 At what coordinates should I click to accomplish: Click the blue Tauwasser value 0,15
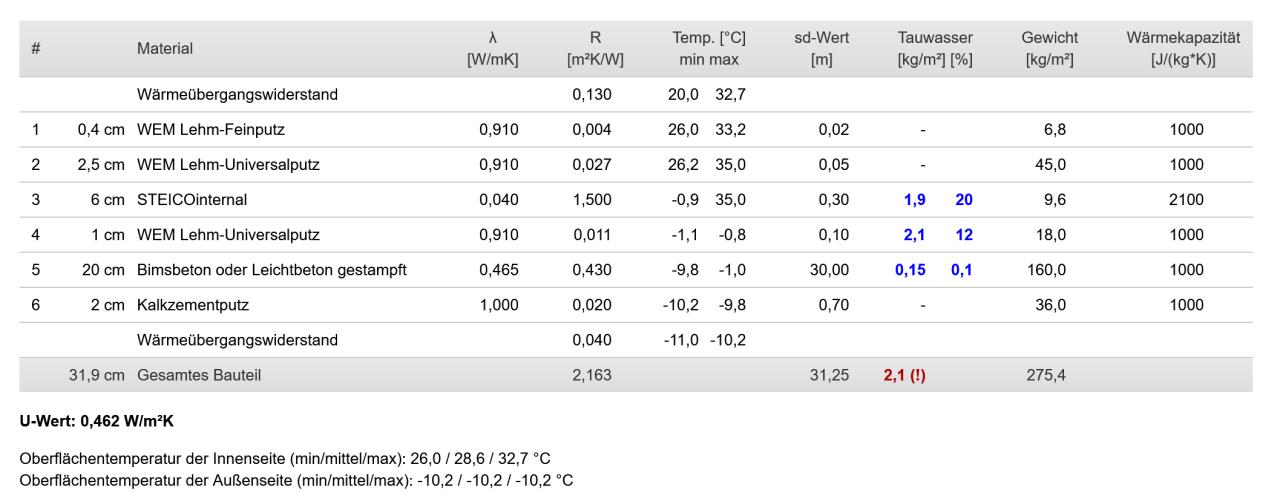[910, 270]
